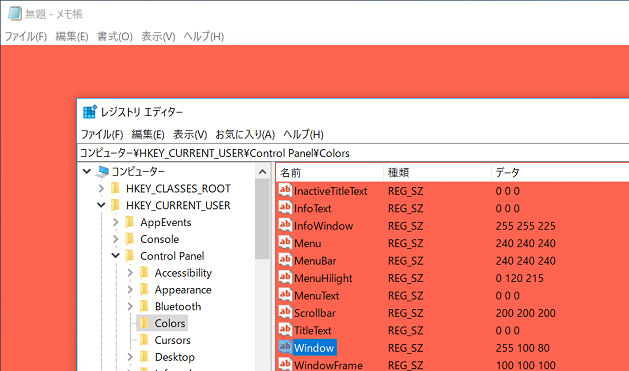Click the データ column header
This screenshot has width=629, height=371.
(560, 173)
